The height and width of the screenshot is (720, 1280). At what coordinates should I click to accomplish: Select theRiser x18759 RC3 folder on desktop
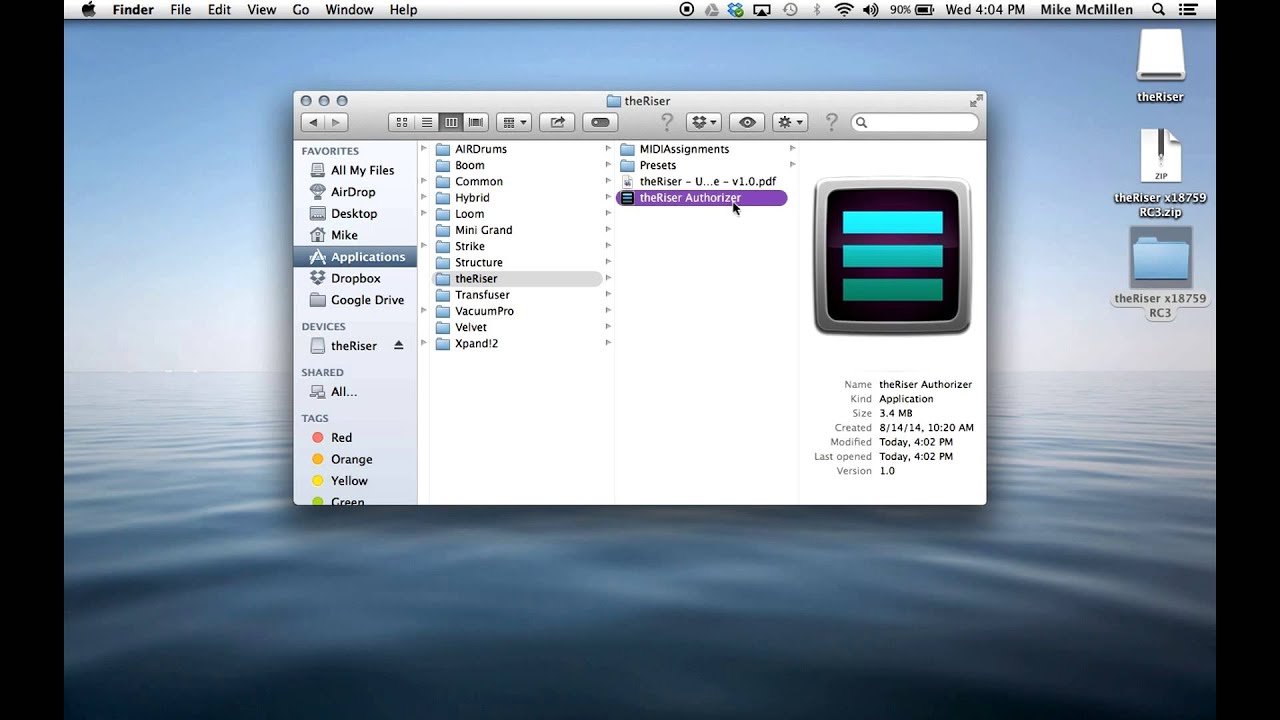1160,273
